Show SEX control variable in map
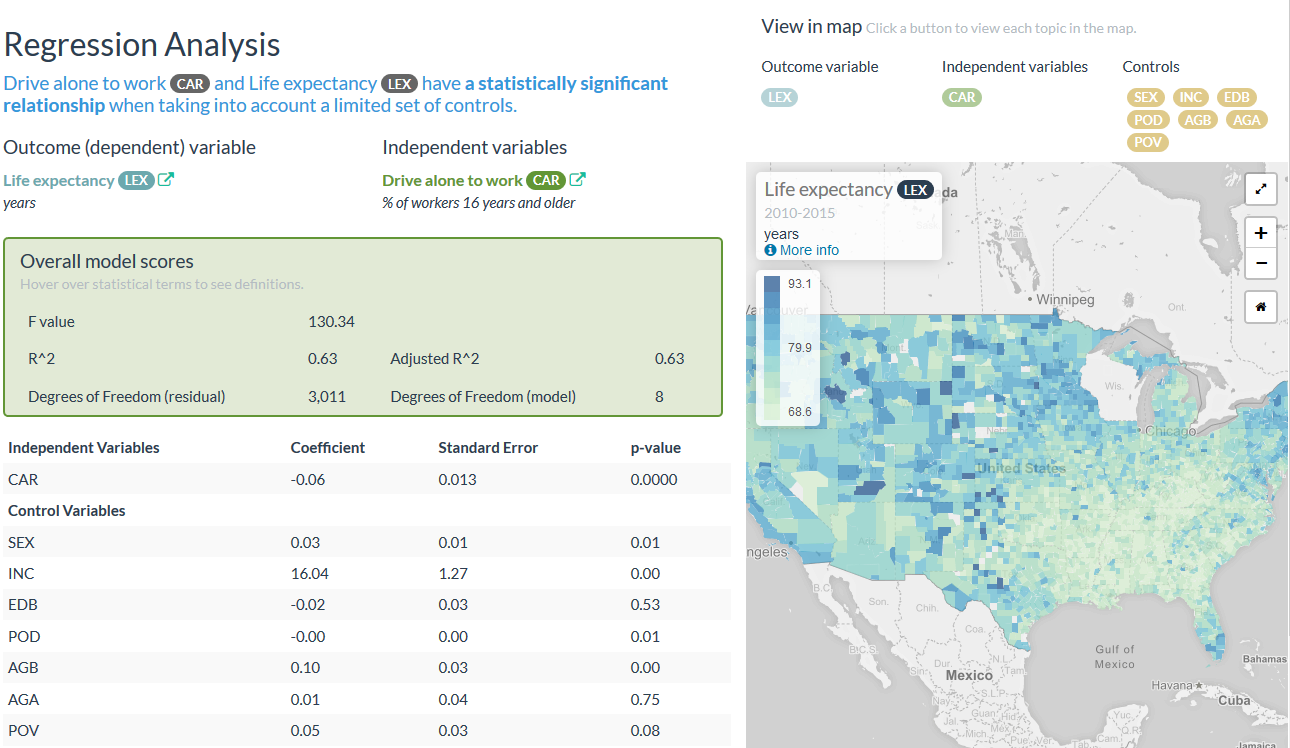 [1145, 97]
